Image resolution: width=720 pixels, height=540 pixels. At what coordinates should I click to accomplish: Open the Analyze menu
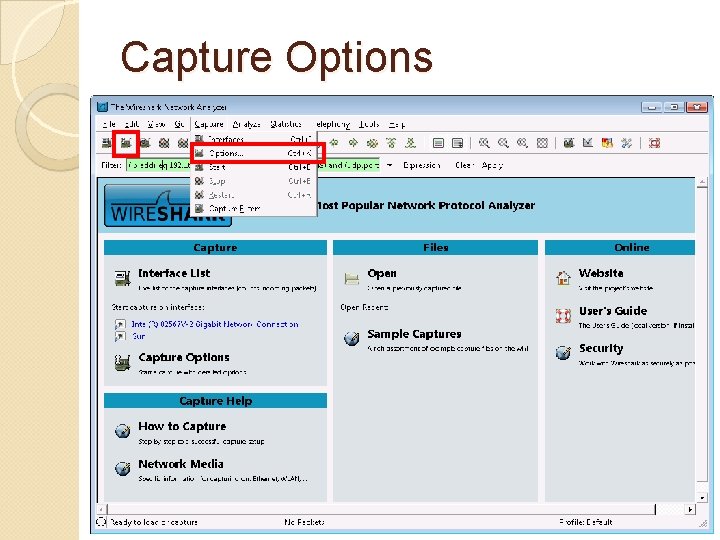point(247,124)
